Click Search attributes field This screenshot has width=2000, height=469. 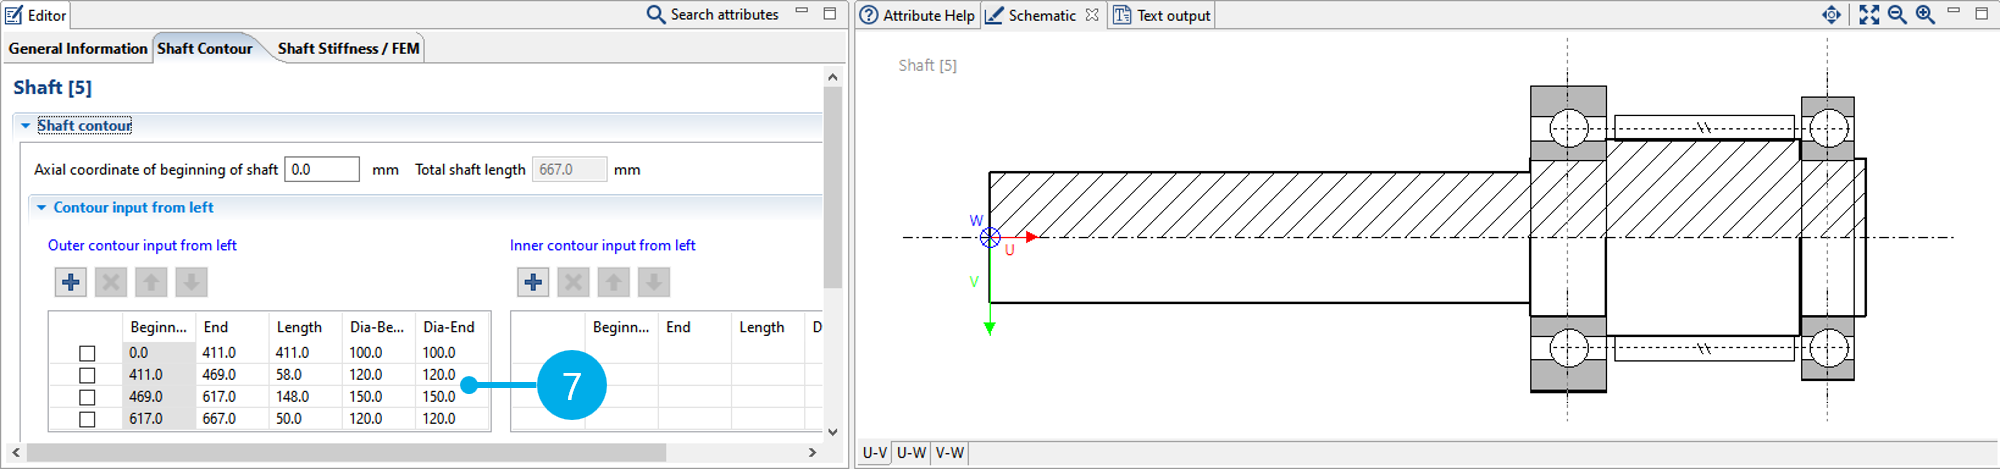pos(724,14)
